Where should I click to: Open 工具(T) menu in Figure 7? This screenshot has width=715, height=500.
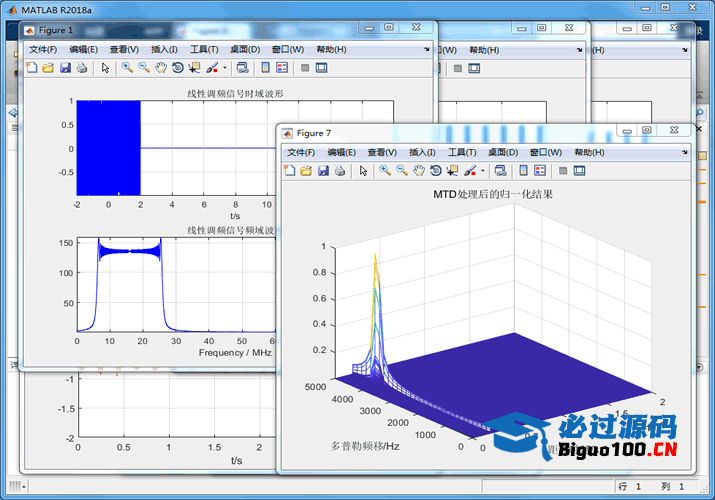[x=462, y=152]
